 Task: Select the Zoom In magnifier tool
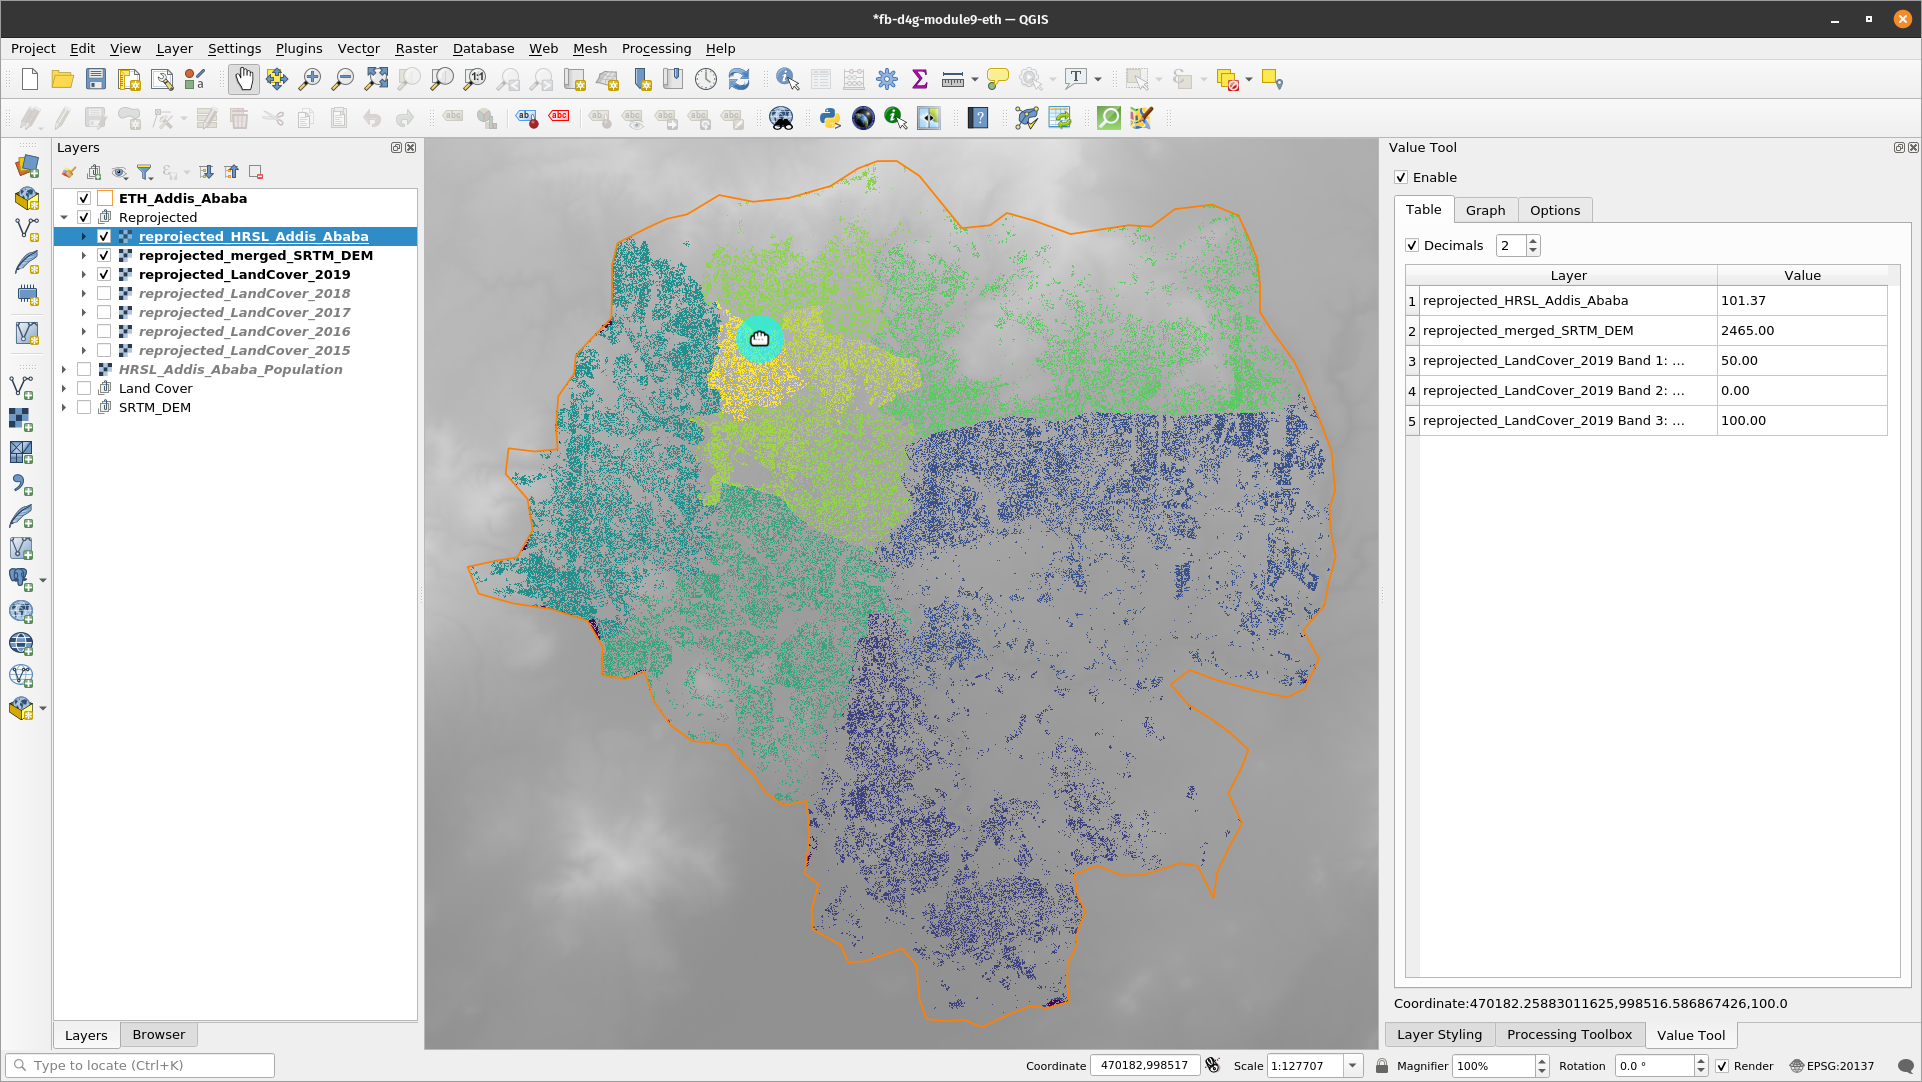point(310,80)
